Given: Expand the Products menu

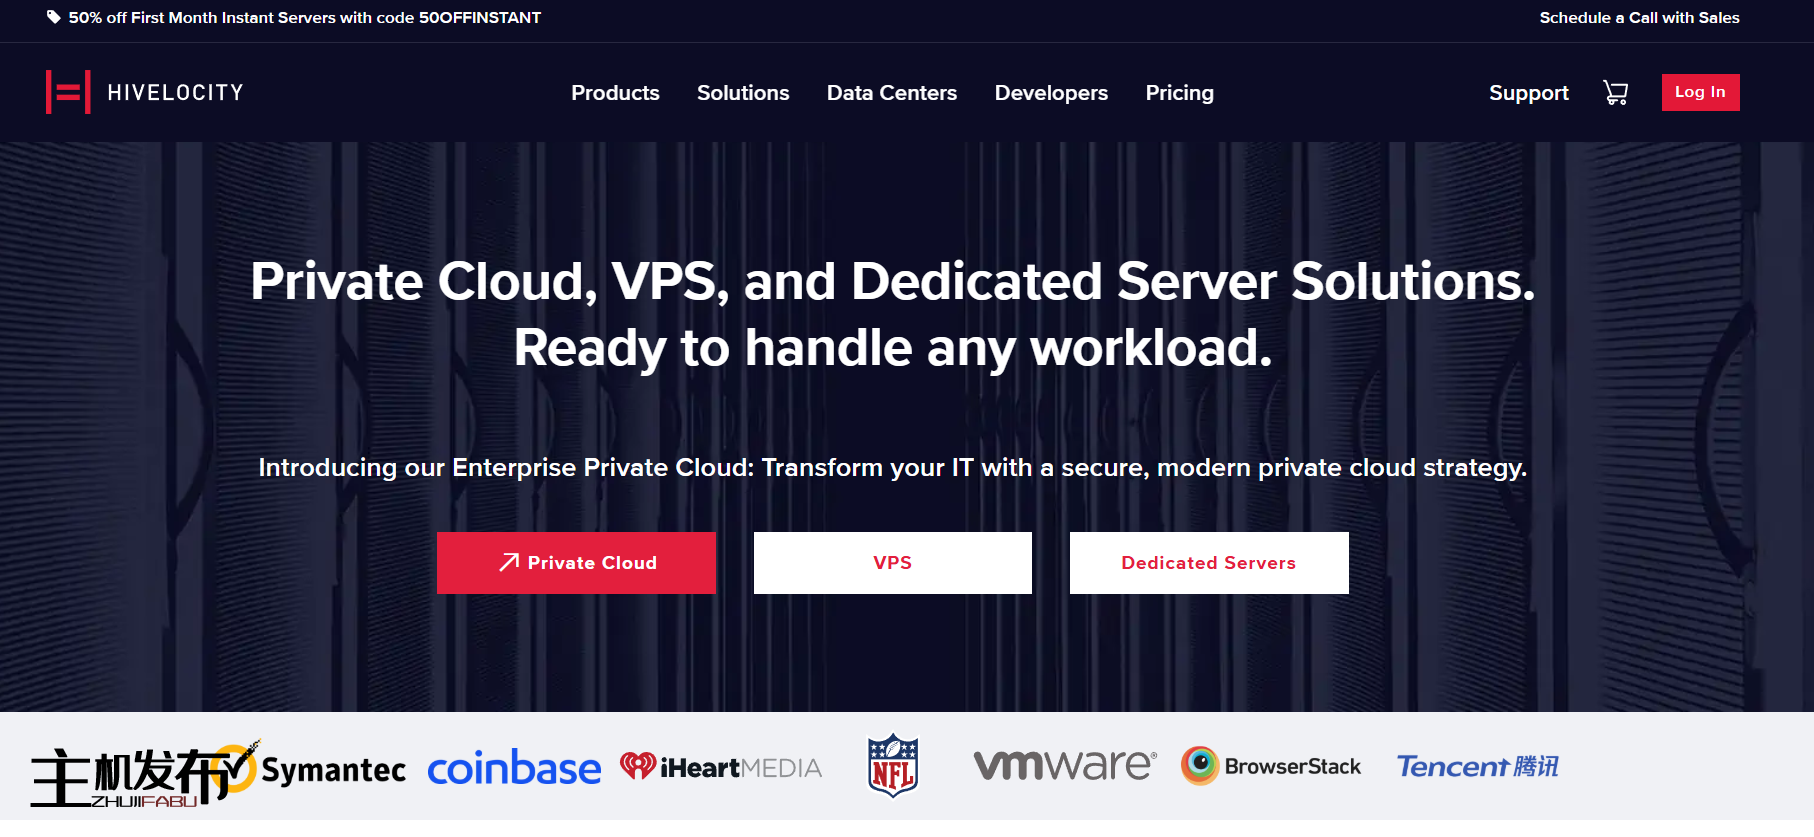Looking at the screenshot, I should [x=615, y=93].
